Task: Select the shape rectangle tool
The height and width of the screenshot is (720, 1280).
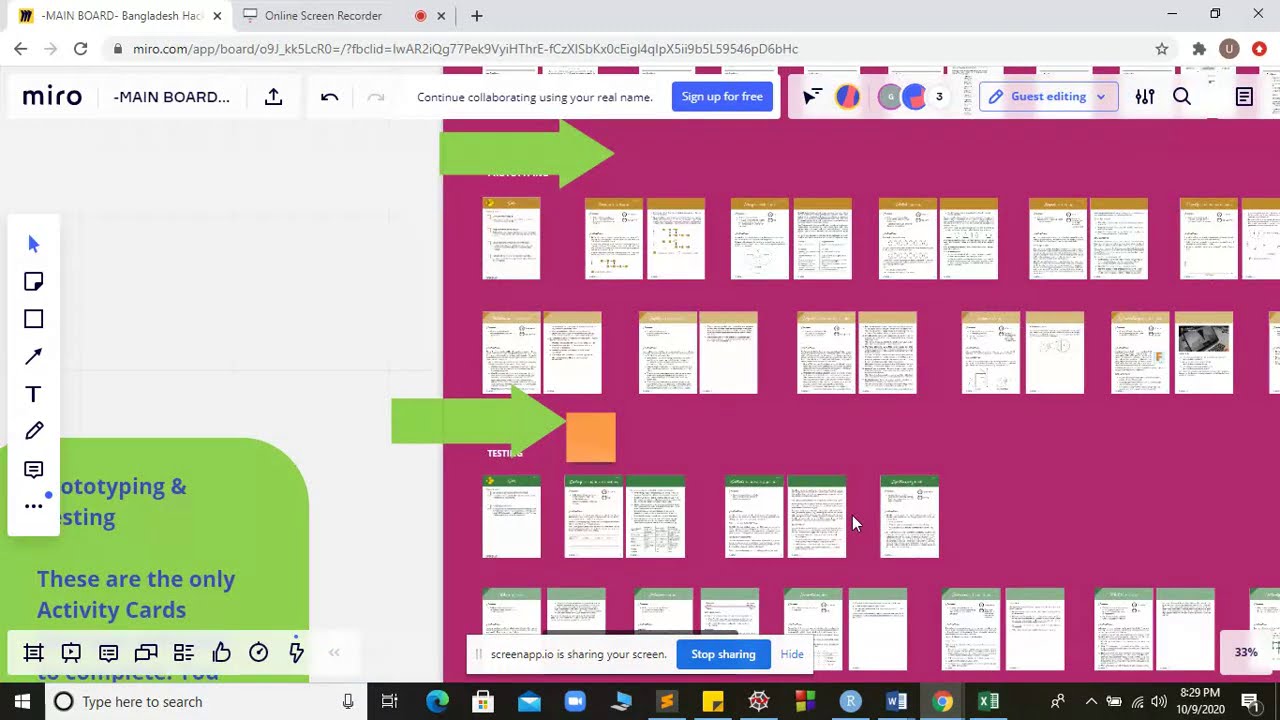Action: [33, 319]
